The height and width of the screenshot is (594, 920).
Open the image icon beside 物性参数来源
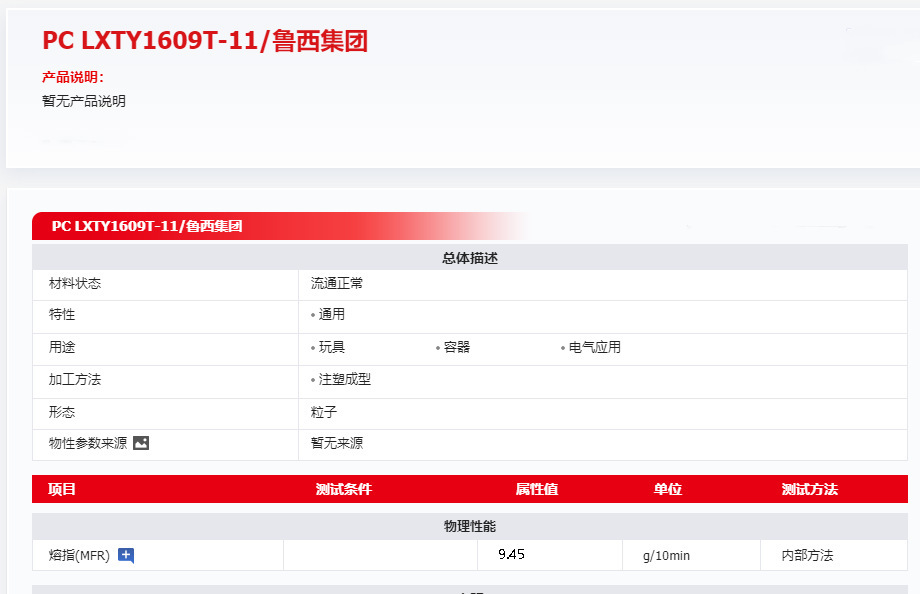click(x=141, y=443)
